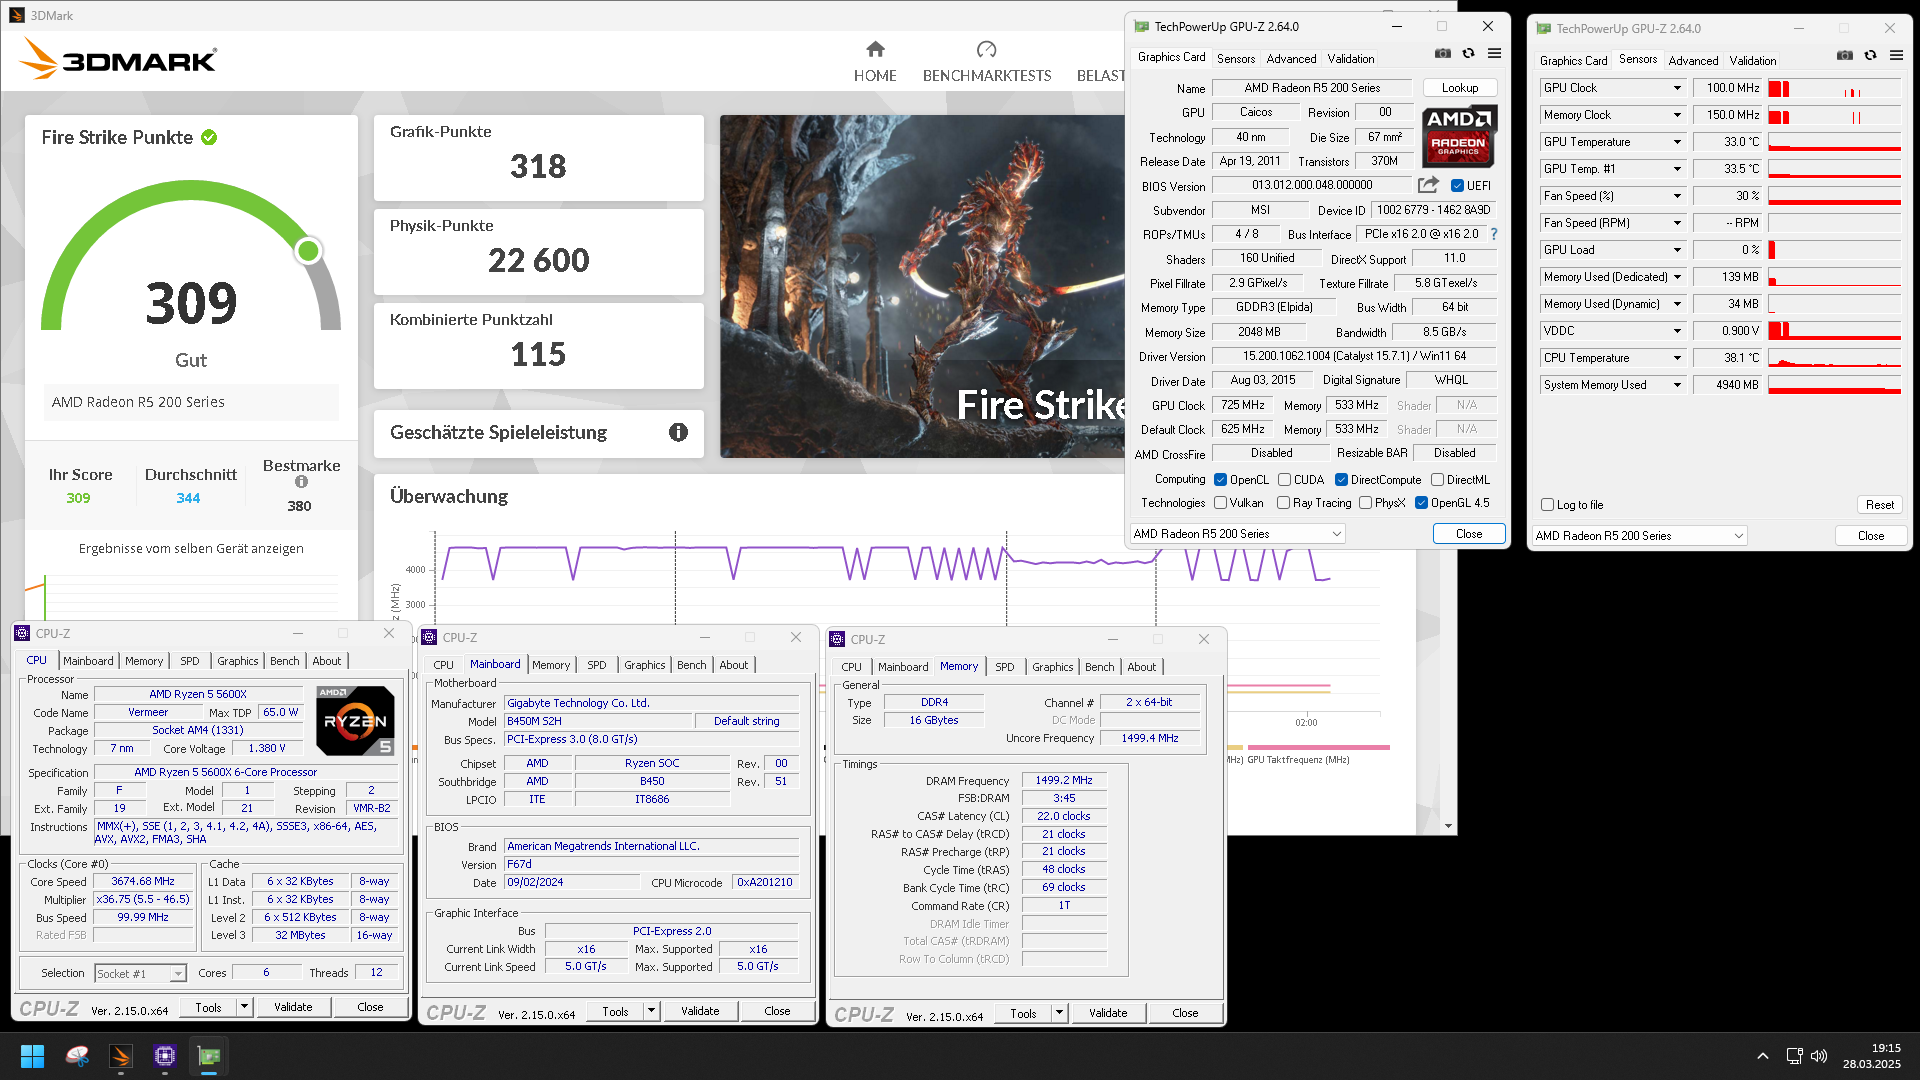Viewport: 1920px width, 1080px height.
Task: Click Close button in GPU-Z Graphics Card window
Action: 1469,534
